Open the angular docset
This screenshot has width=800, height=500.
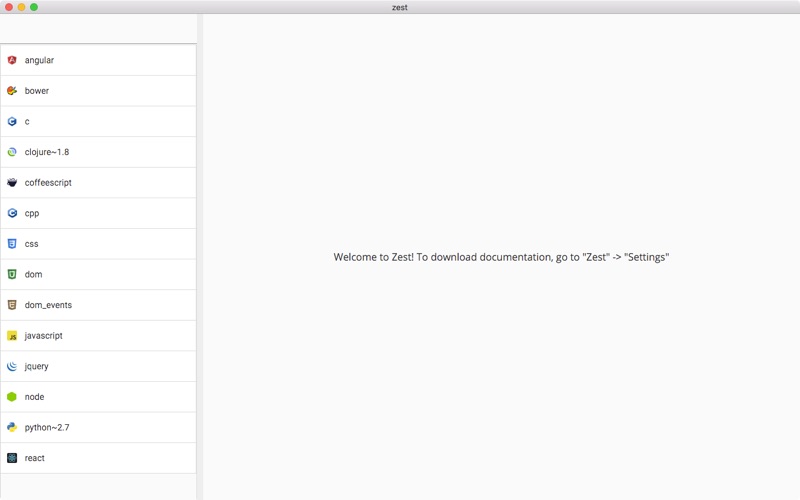click(98, 60)
